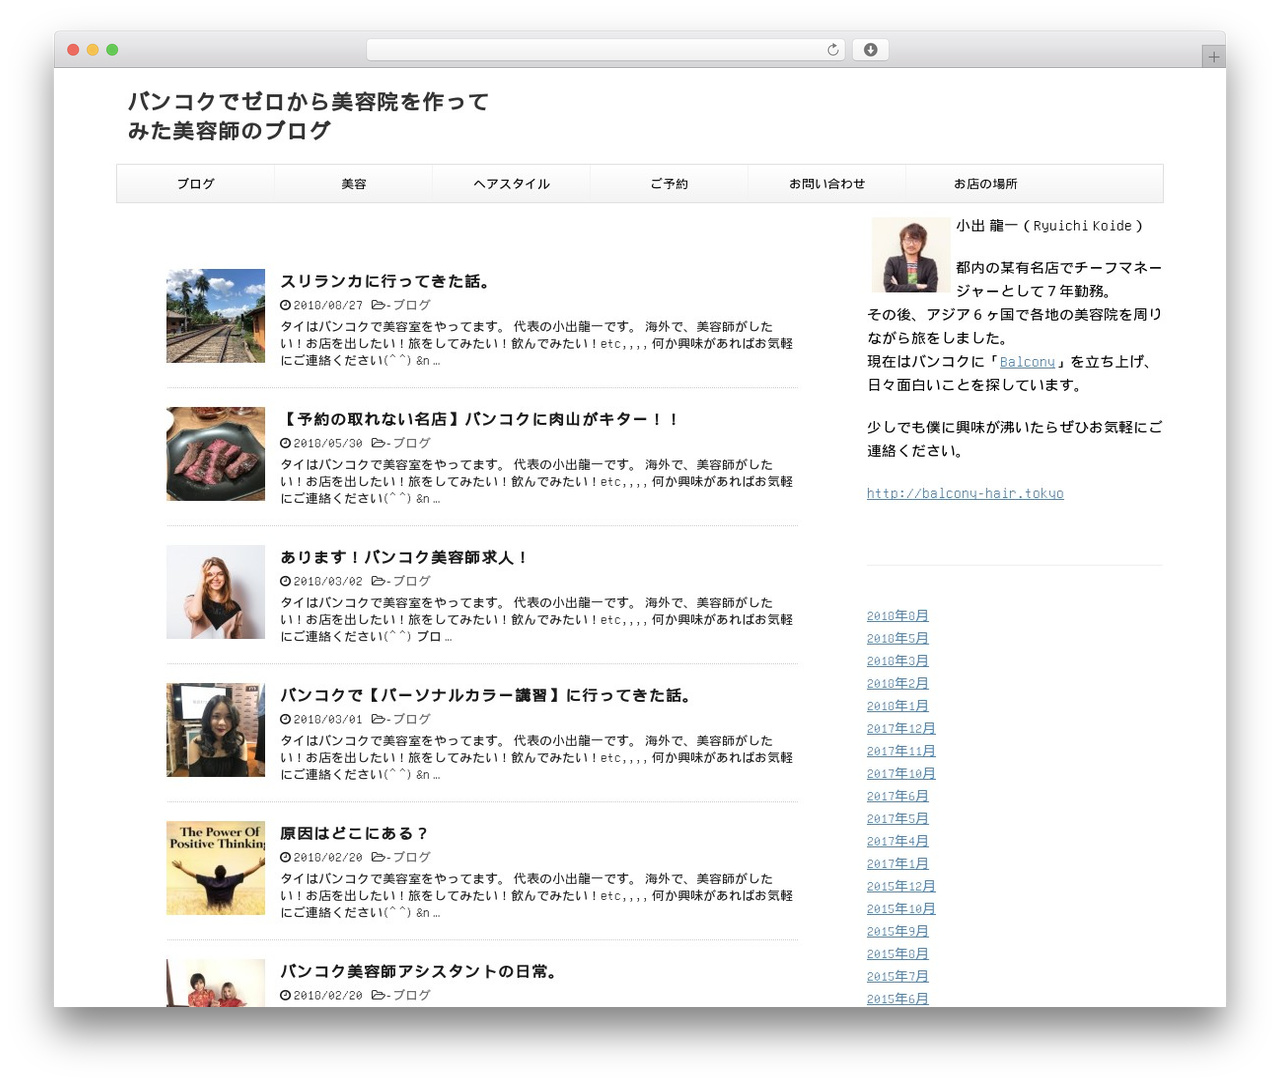This screenshot has height=1084, width=1280.
Task: Reload the page with the refresh icon
Action: point(832,50)
